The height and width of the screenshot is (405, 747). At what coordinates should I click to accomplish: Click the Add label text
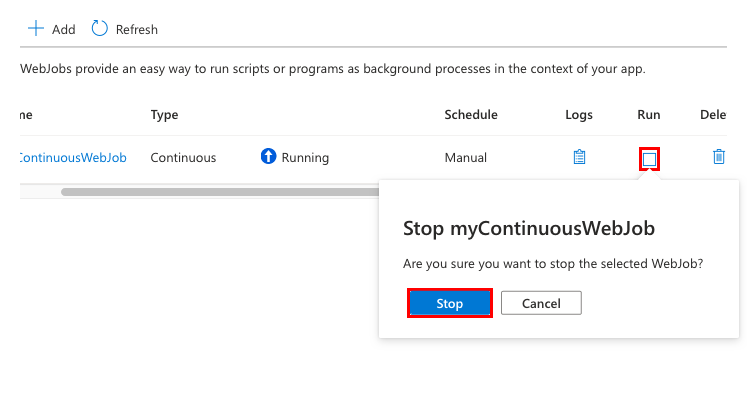coord(63,30)
